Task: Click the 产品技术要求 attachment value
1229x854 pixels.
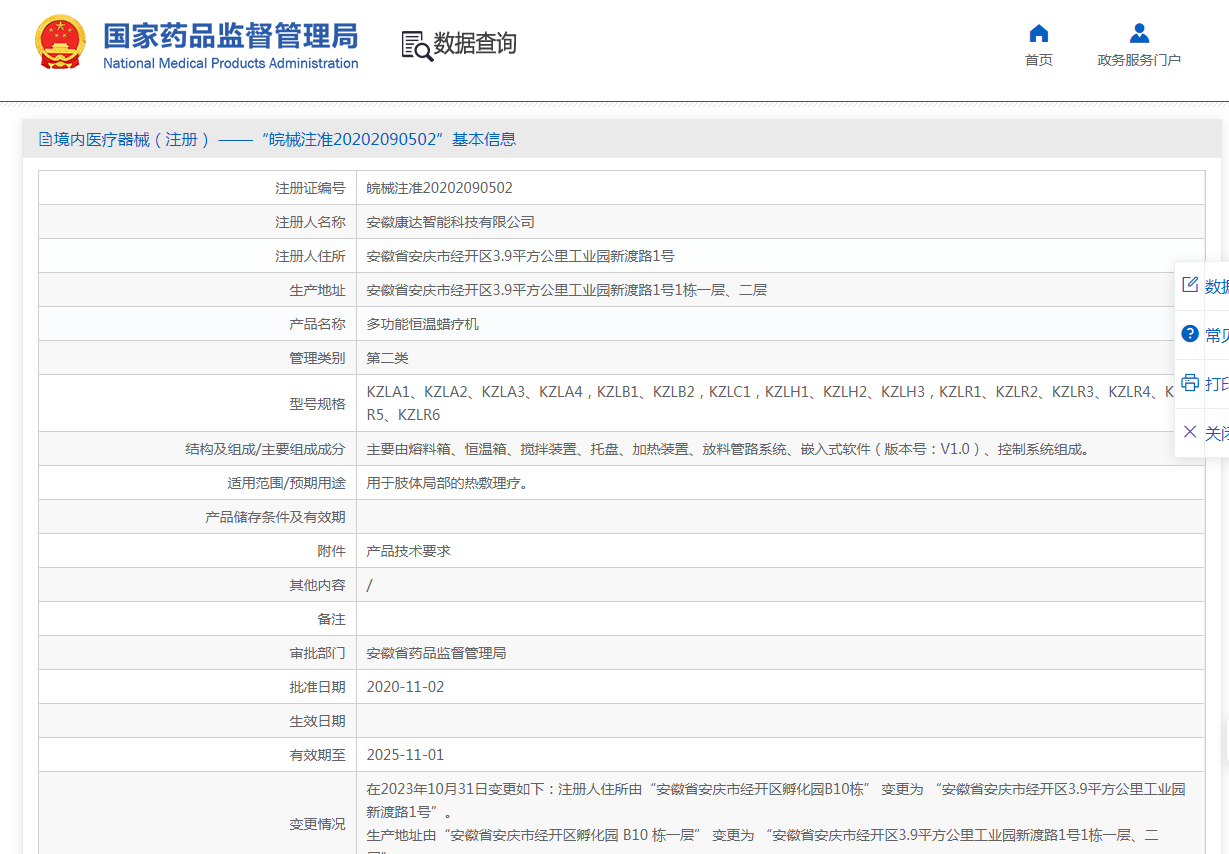Action: 409,551
